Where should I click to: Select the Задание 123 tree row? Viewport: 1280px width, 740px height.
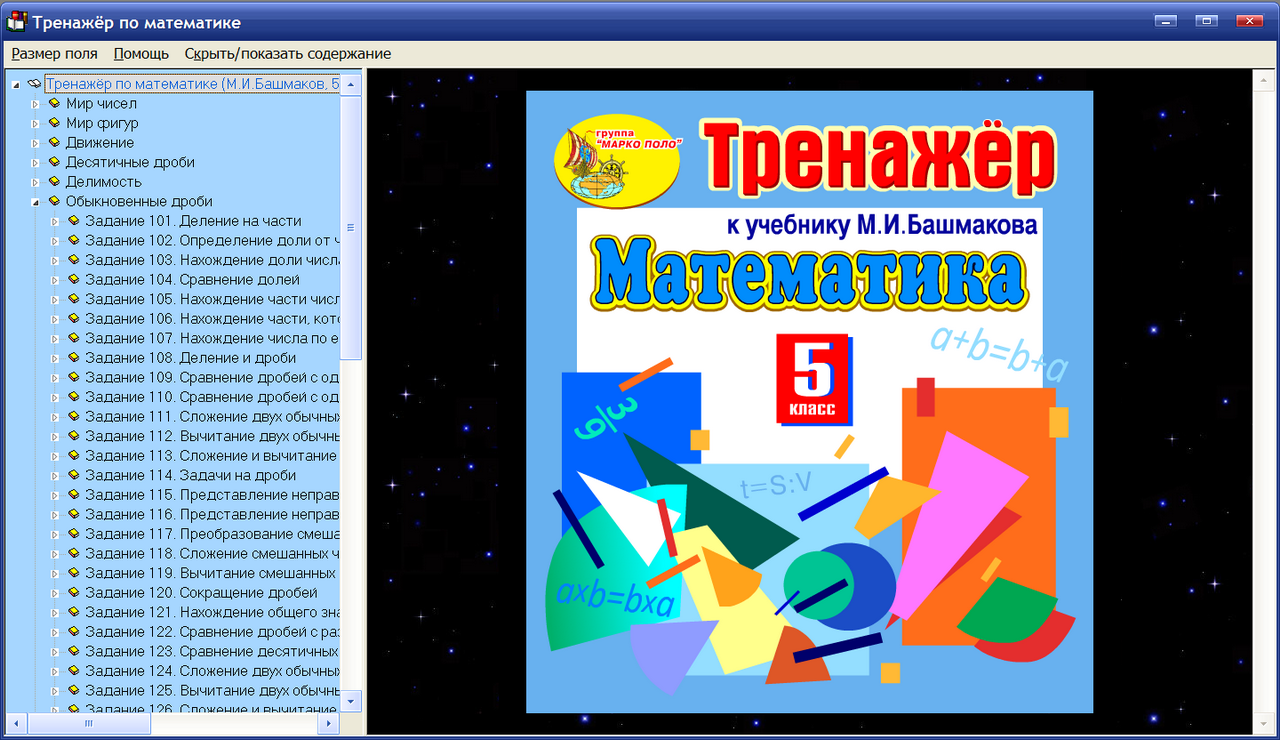pyautogui.click(x=212, y=651)
